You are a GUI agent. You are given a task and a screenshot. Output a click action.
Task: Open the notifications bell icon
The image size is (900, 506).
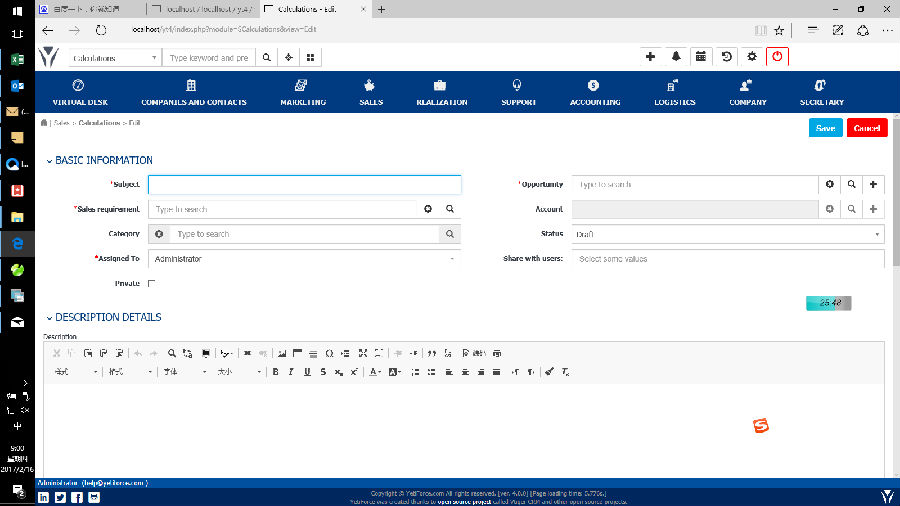(676, 56)
